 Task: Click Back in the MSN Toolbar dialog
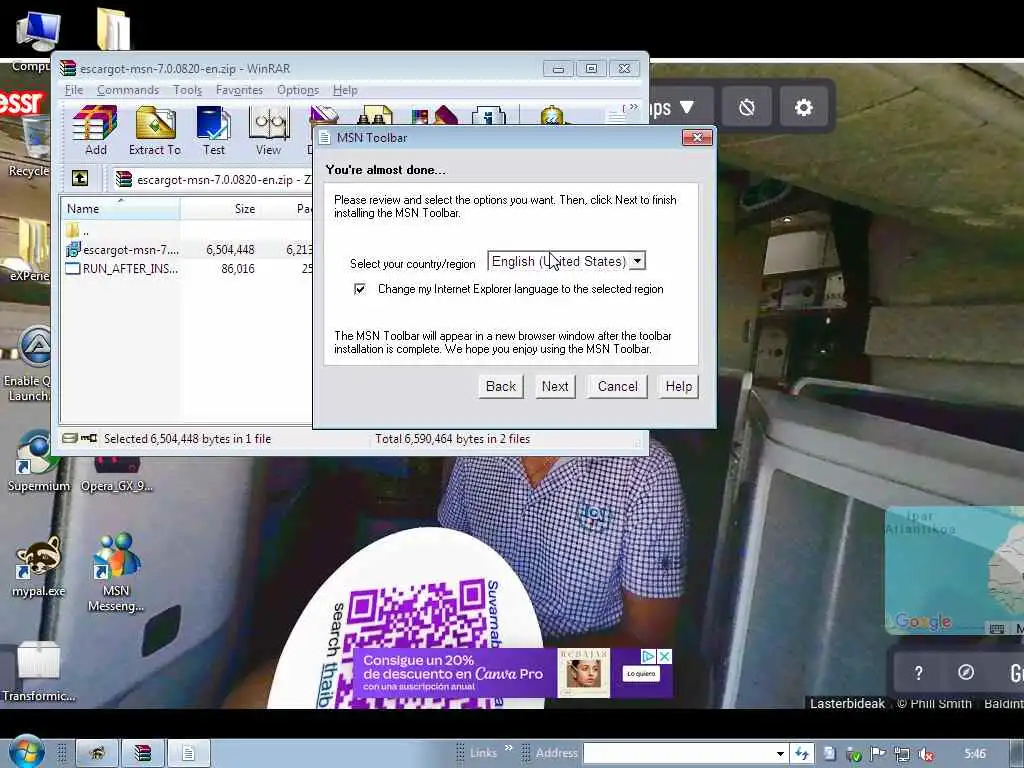(x=501, y=387)
